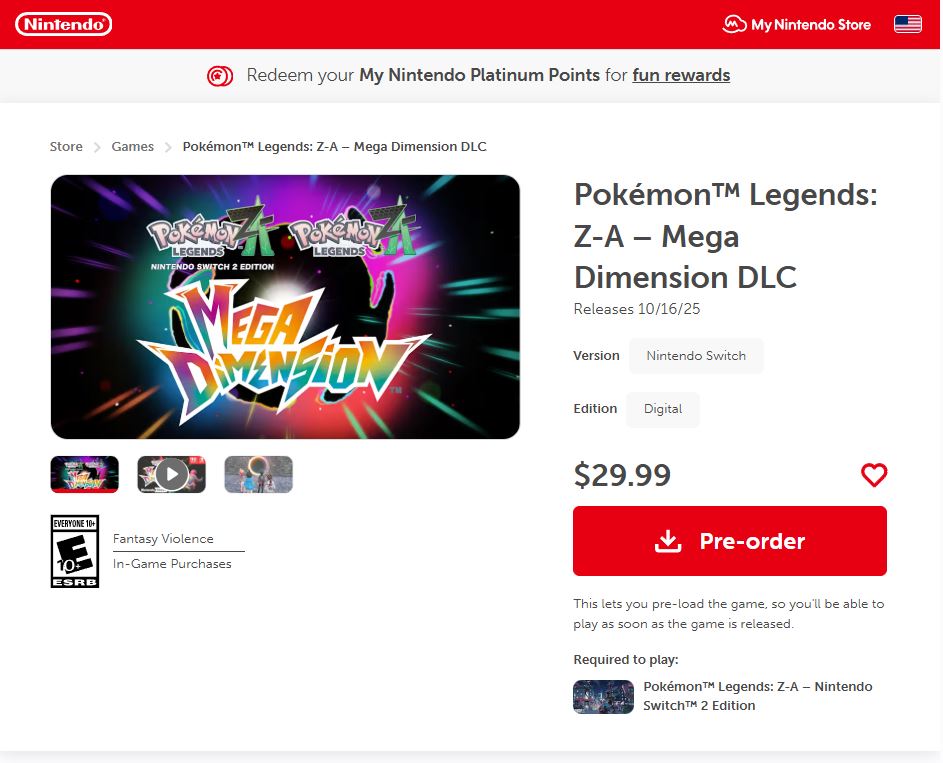Click the Platinum Points coin icon
Image resolution: width=943 pixels, height=763 pixels.
[x=220, y=75]
